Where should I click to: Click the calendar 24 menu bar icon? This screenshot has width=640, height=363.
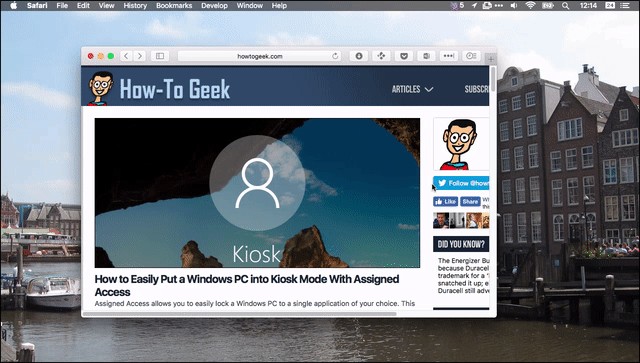click(x=610, y=5)
